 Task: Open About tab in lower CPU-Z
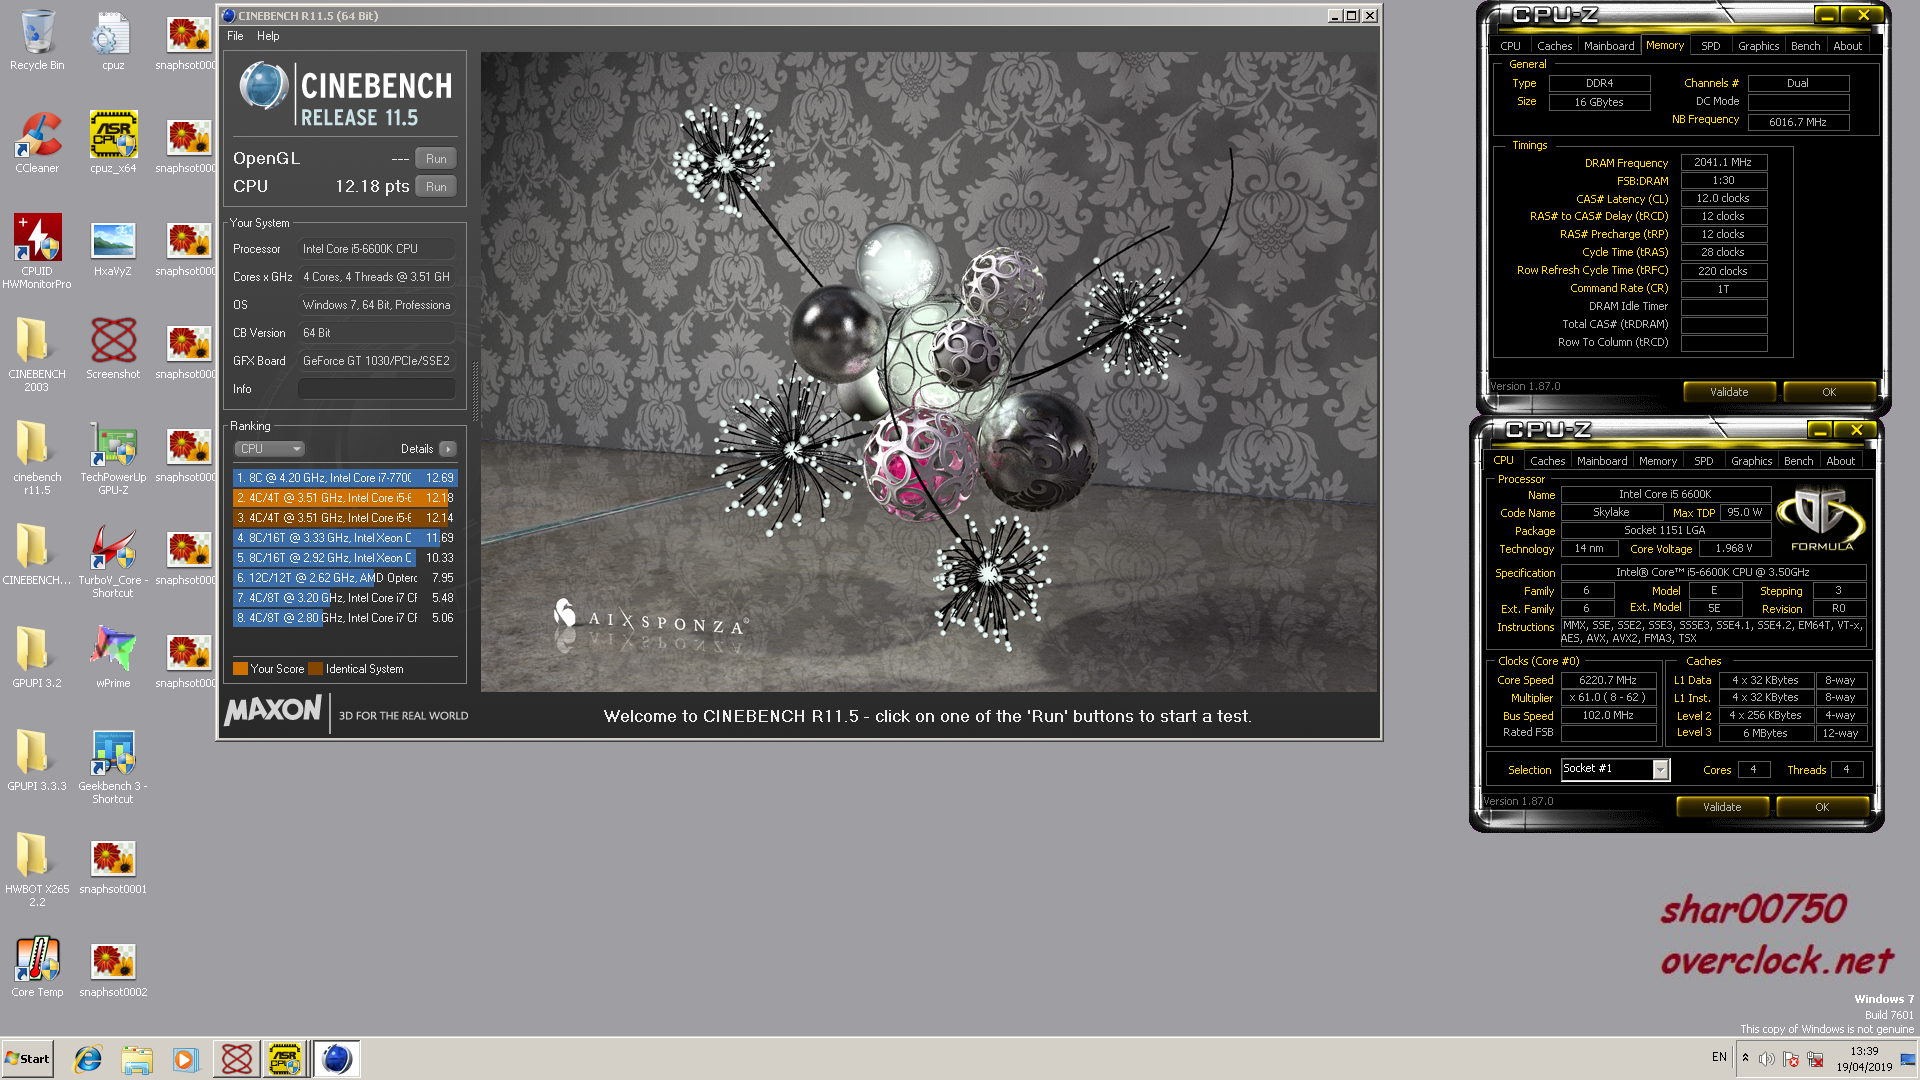coord(1840,461)
